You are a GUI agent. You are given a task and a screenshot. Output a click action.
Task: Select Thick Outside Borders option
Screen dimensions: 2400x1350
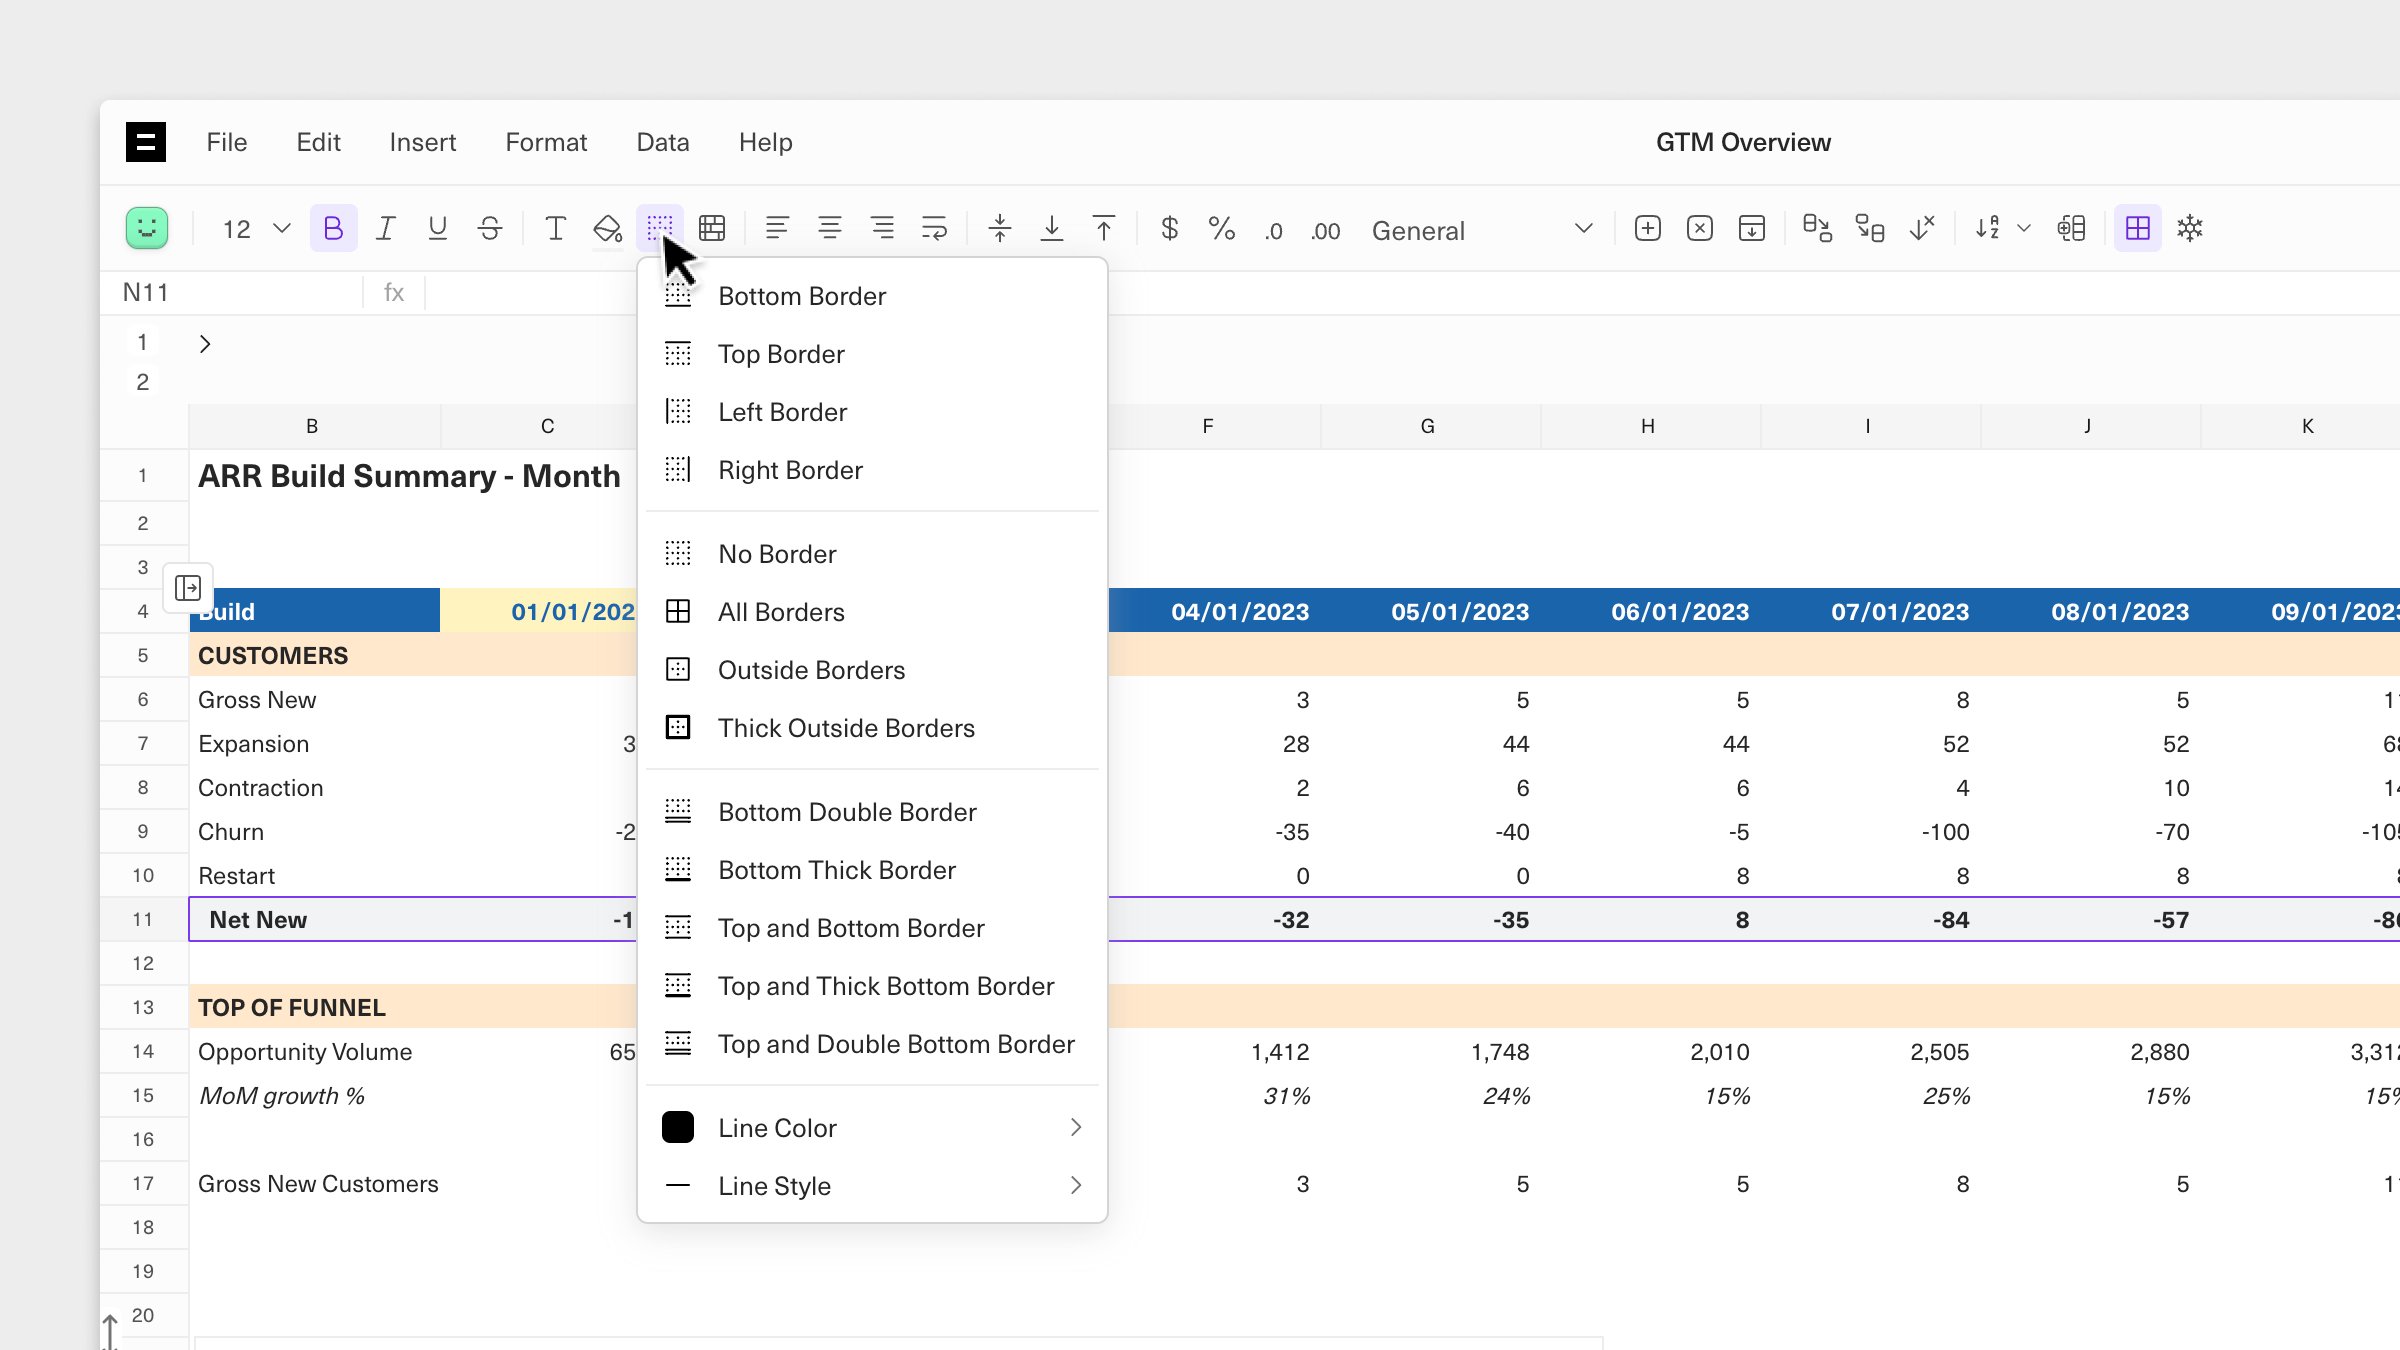846,728
